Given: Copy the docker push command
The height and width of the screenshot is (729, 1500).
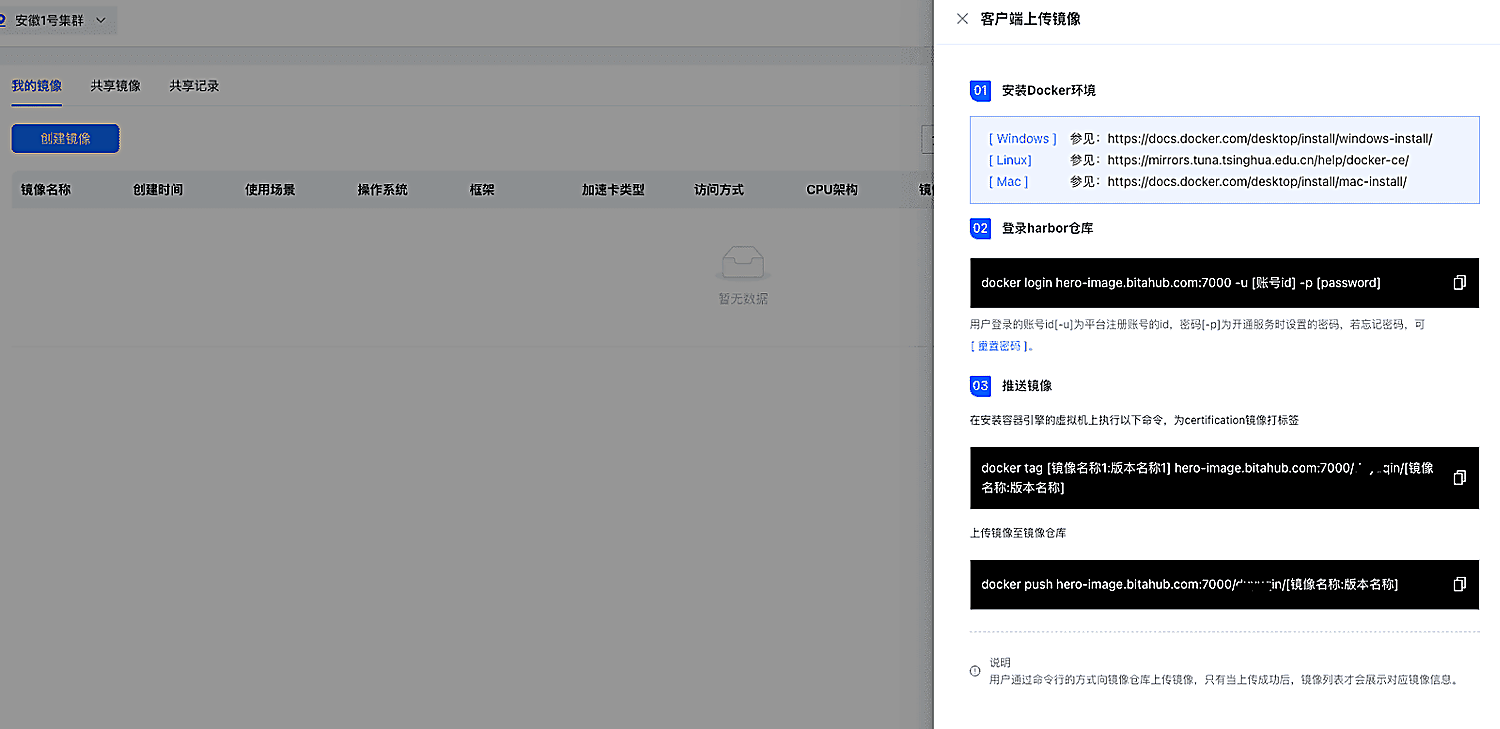Looking at the screenshot, I should point(1459,584).
